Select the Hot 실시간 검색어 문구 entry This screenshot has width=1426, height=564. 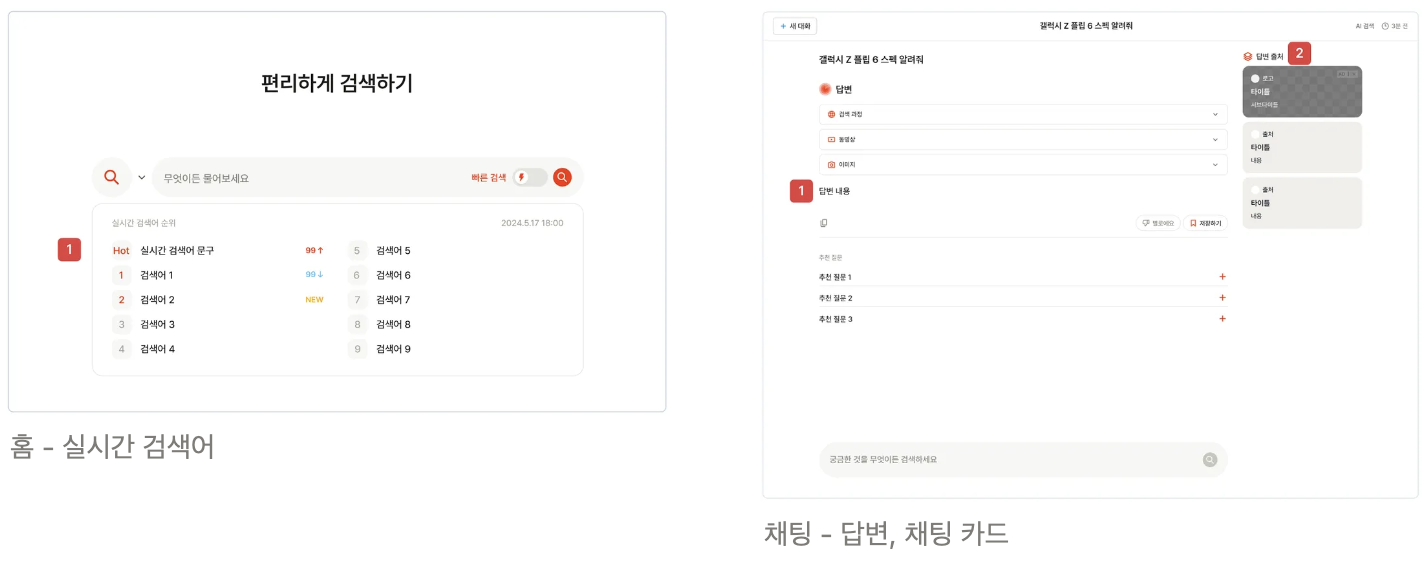pyautogui.click(x=177, y=251)
